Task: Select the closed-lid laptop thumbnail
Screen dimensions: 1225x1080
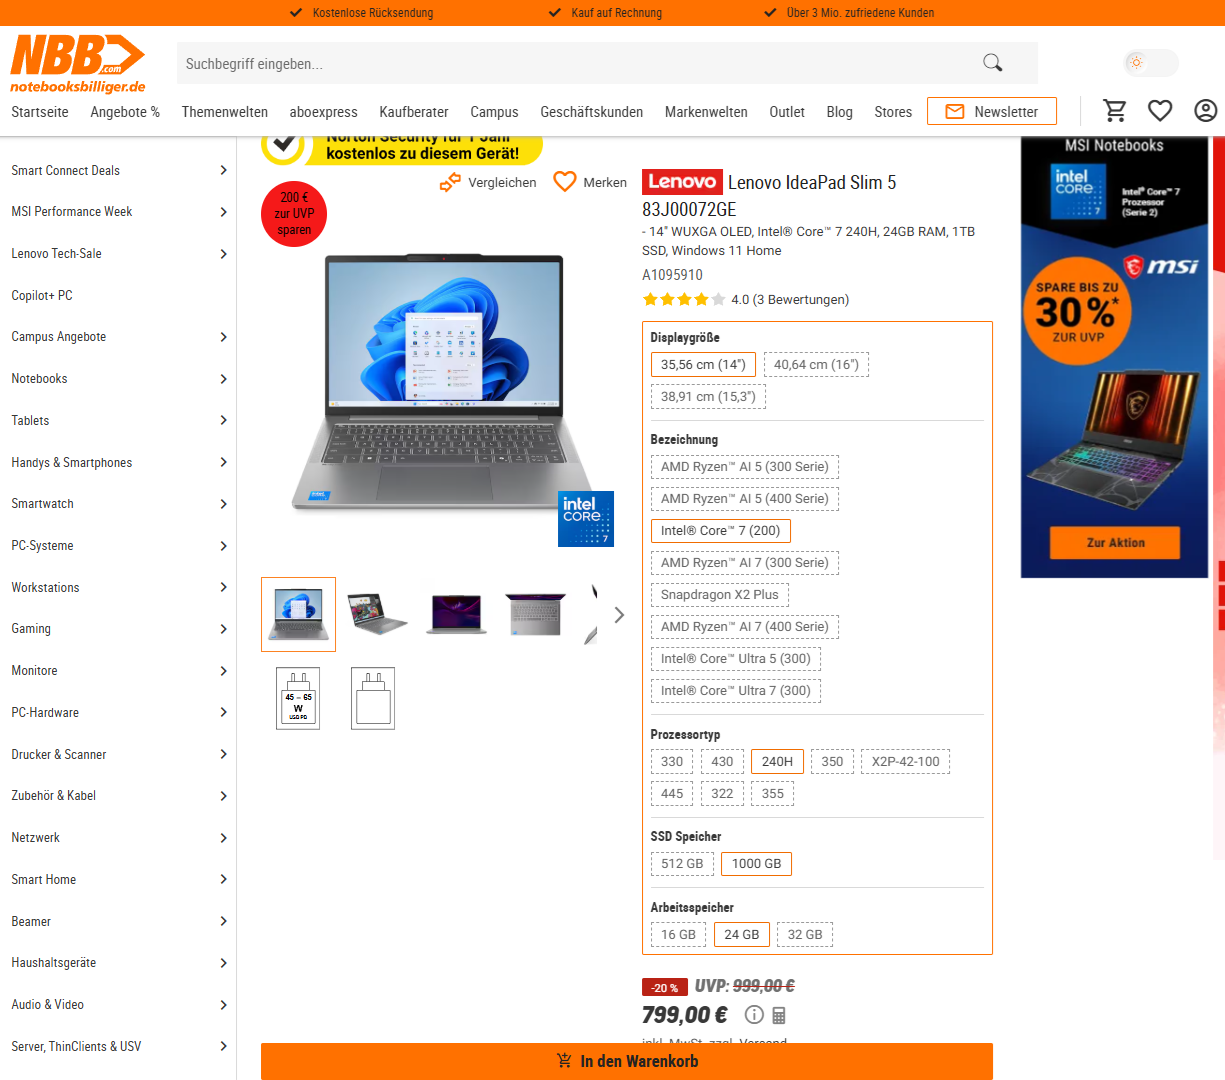Action: pos(535,614)
